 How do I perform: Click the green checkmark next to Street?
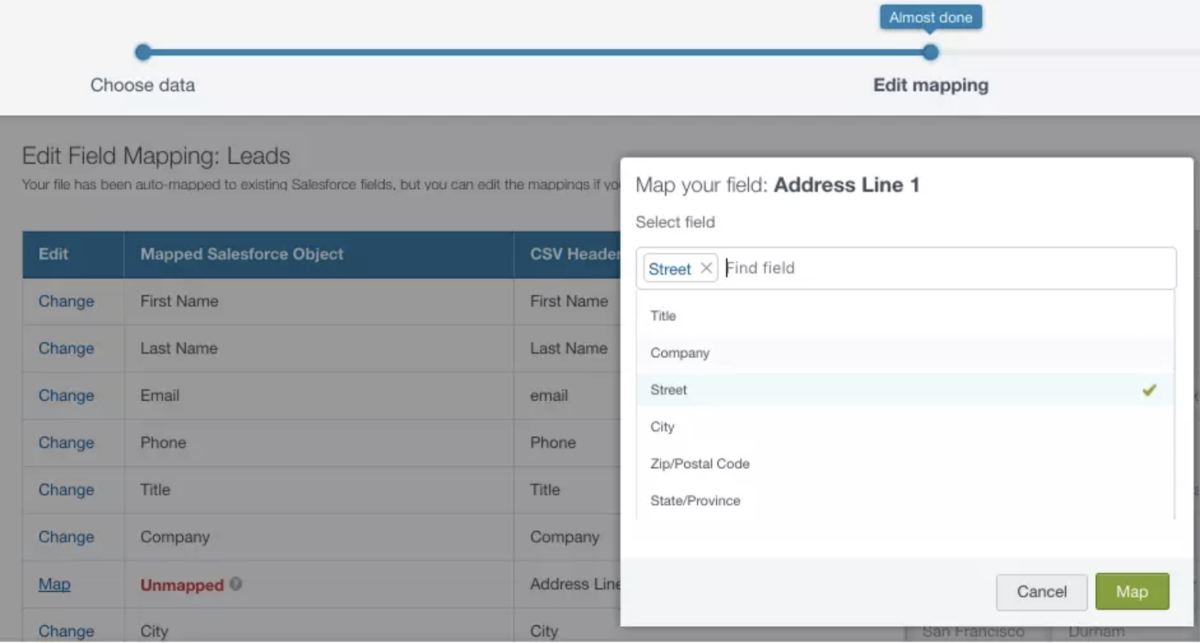(x=1148, y=390)
